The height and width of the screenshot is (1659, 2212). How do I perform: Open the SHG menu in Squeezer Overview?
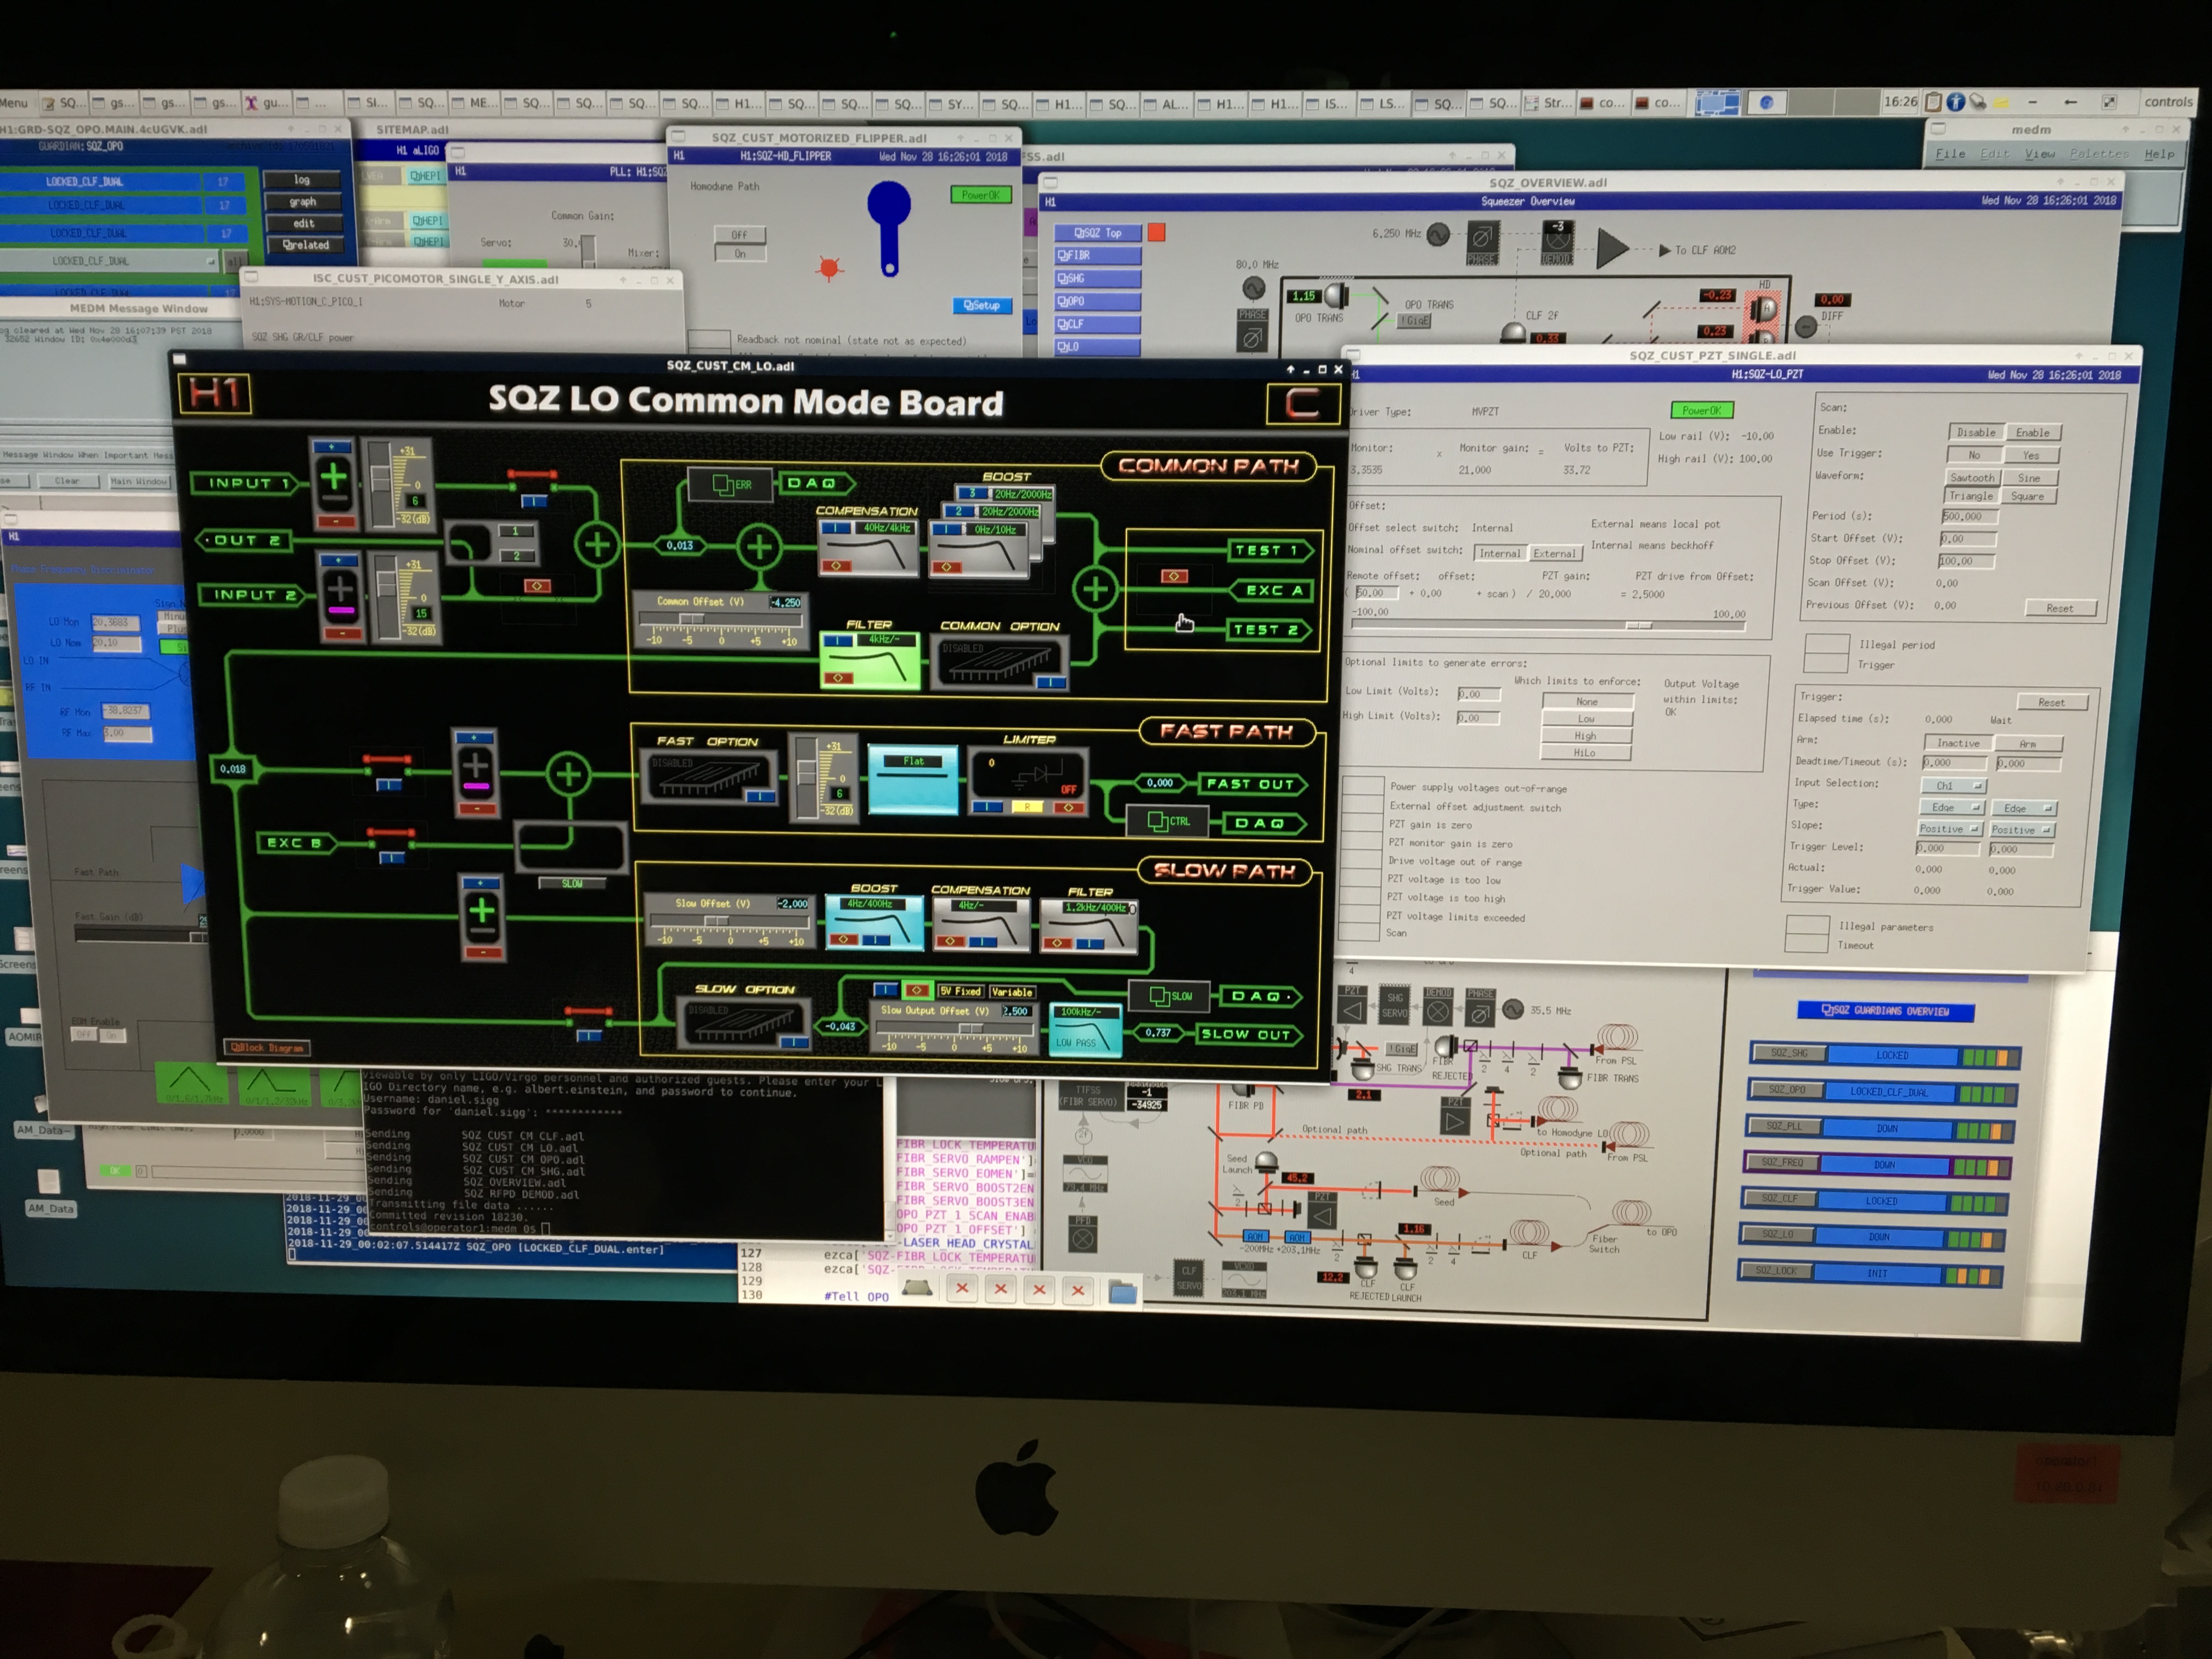[1097, 278]
